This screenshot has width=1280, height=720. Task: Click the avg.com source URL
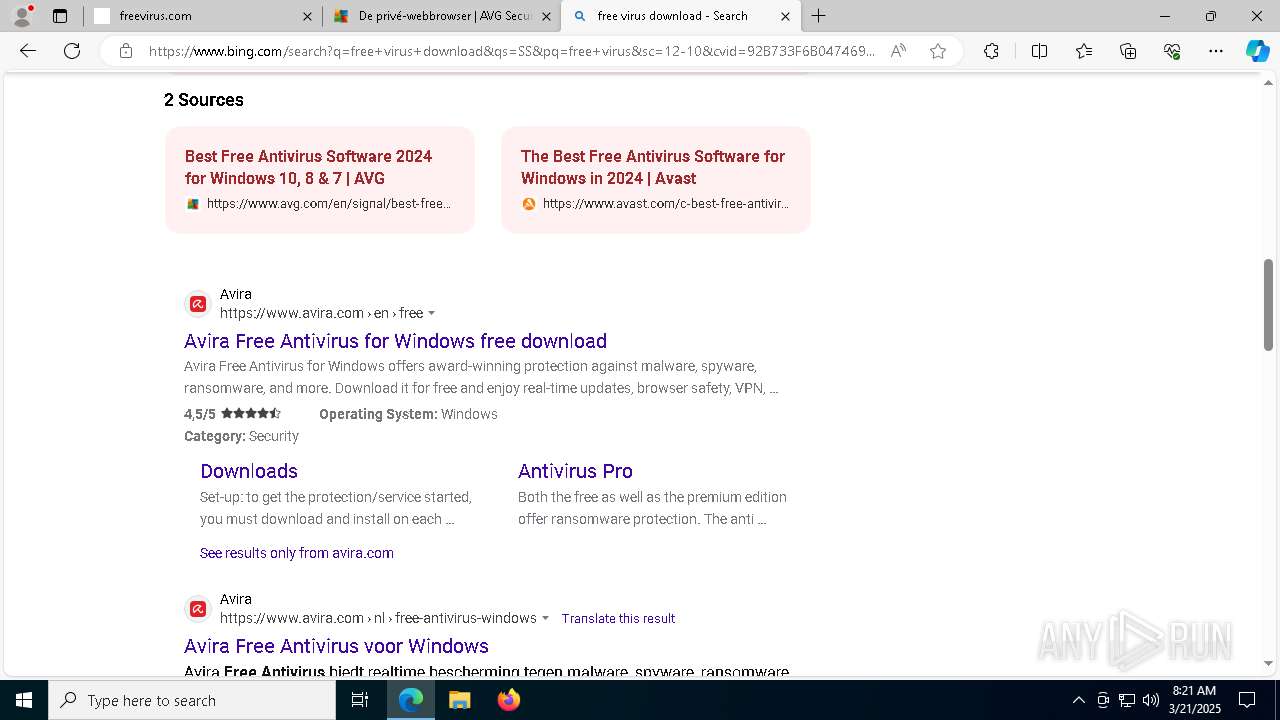[329, 204]
